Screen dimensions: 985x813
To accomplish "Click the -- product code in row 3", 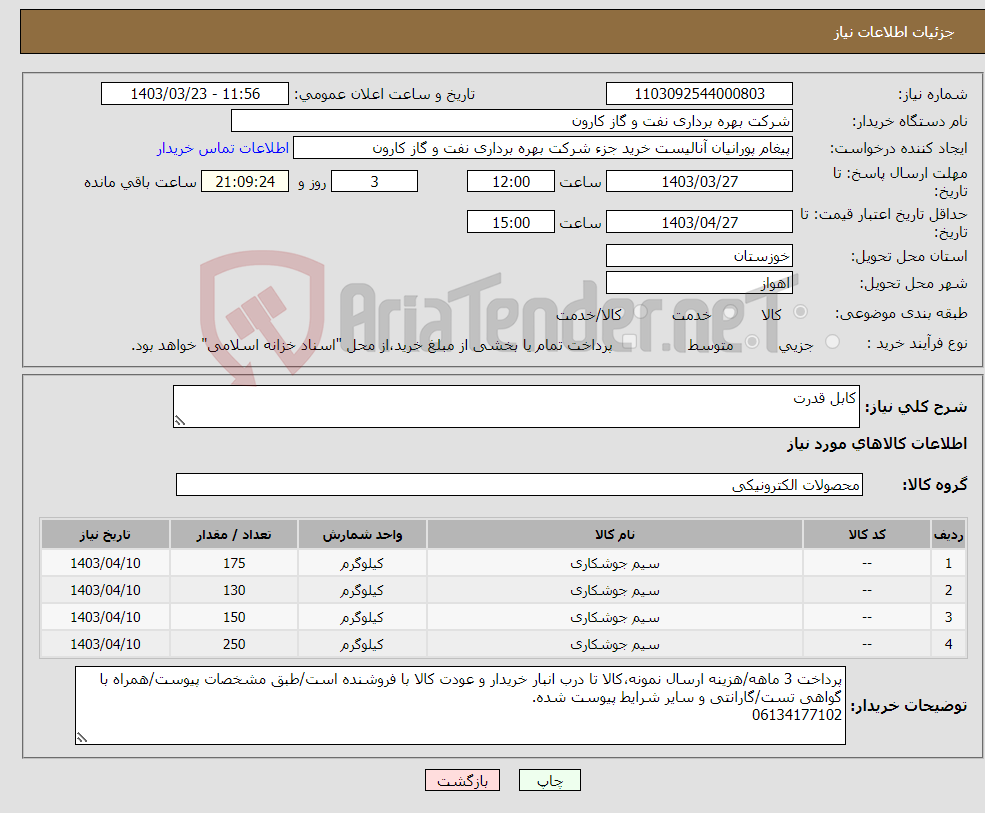I will coord(867,617).
